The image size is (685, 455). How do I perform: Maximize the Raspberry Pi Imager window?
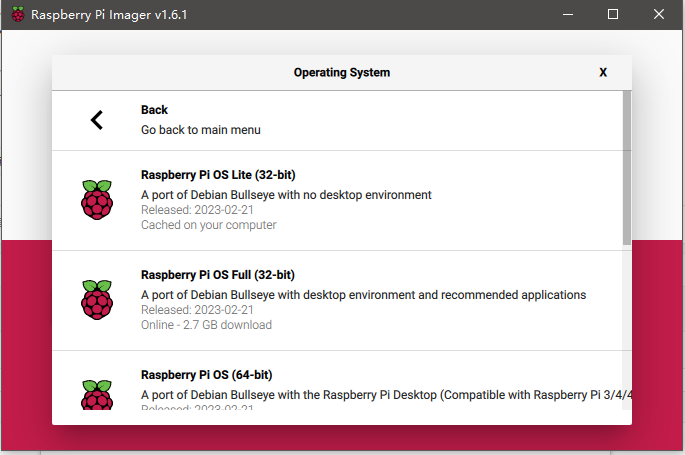[x=613, y=14]
